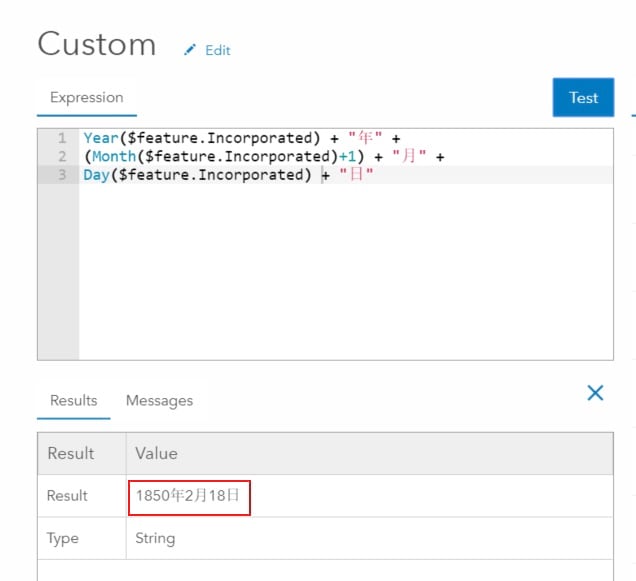Viewport: 636px width, 581px height.
Task: Click the Value column header
Action: (x=156, y=453)
